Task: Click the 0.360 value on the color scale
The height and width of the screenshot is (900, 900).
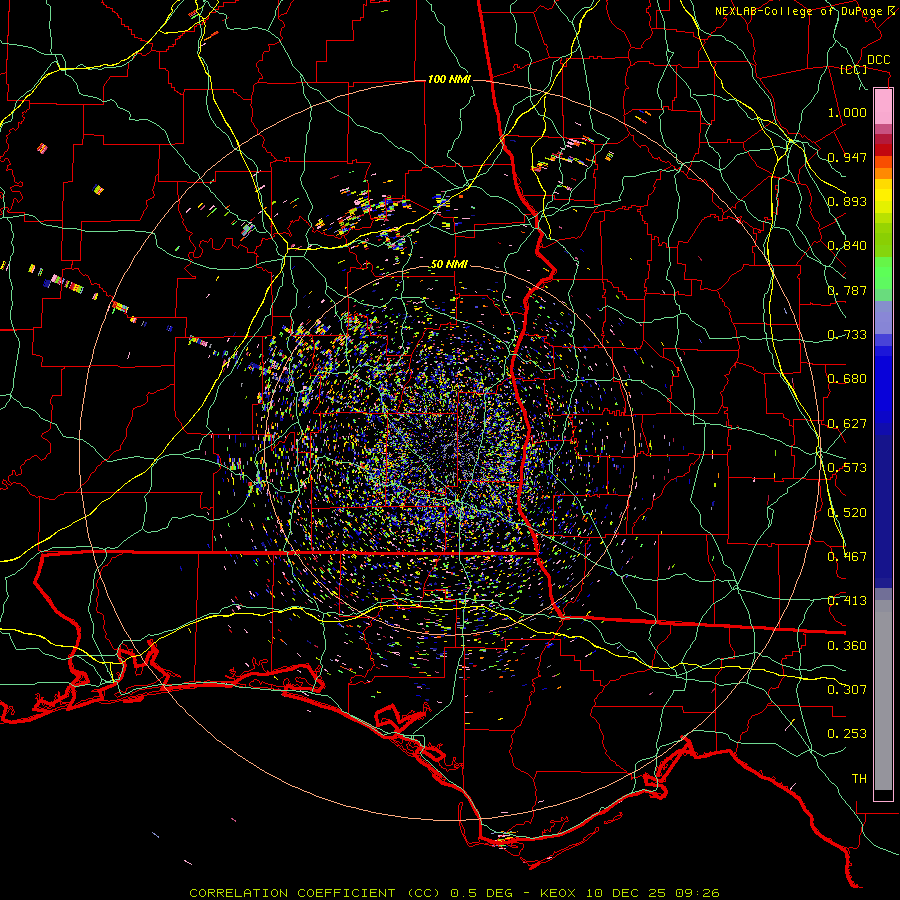Action: point(847,646)
